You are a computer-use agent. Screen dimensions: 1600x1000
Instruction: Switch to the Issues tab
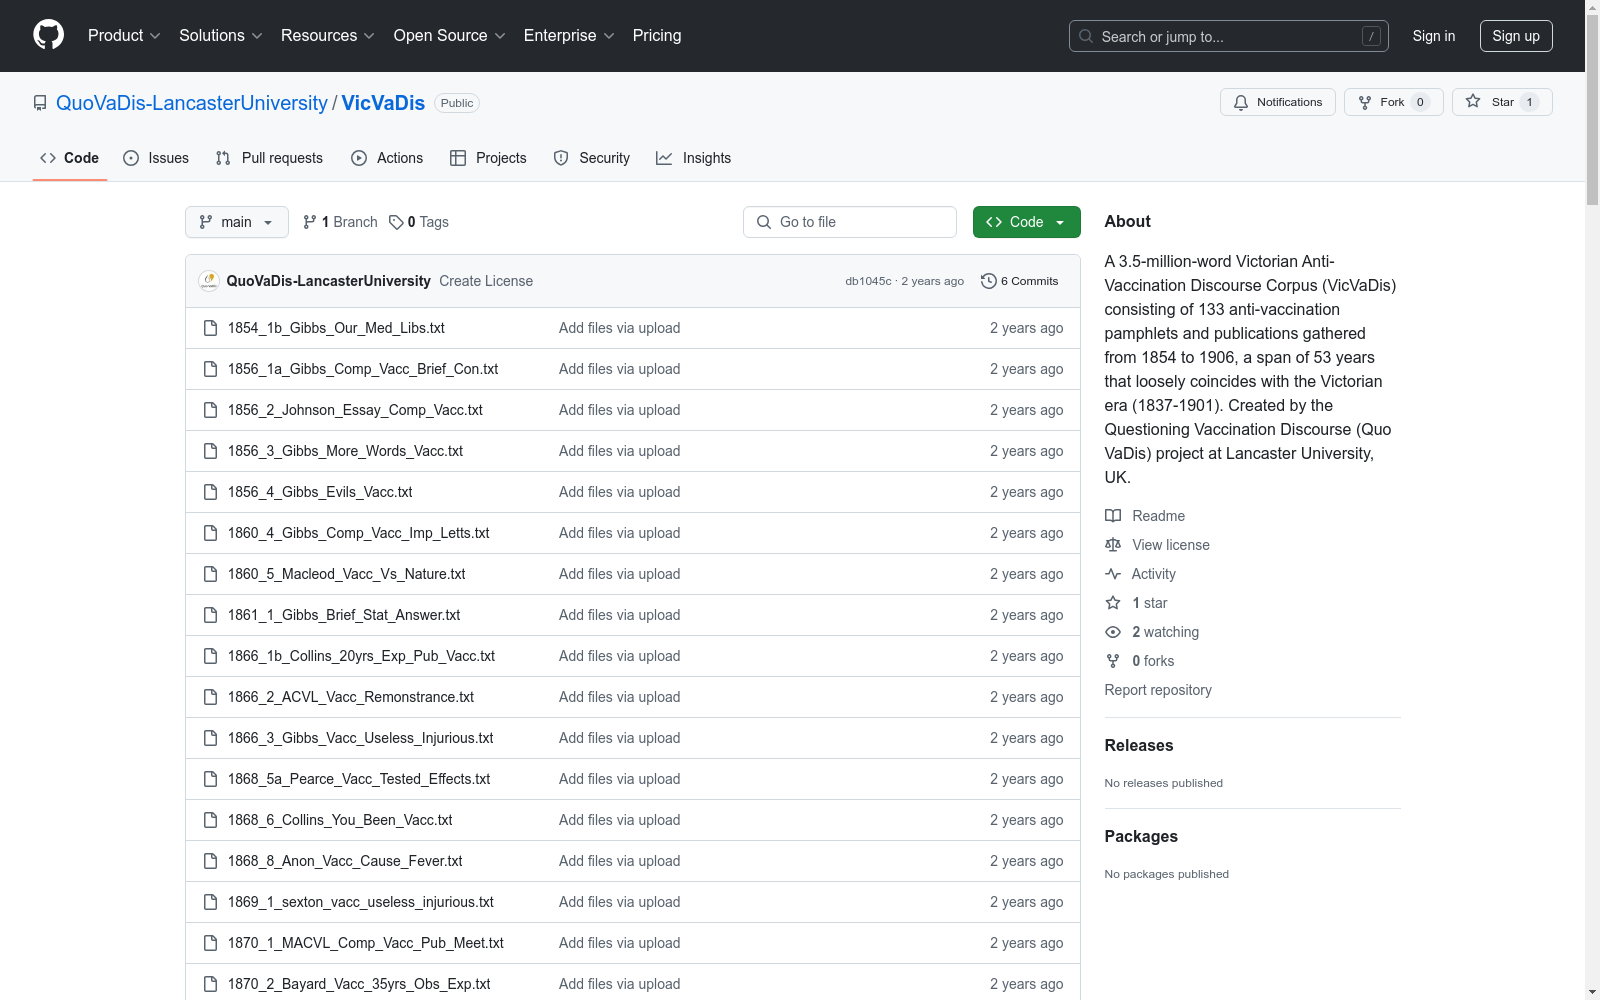(x=156, y=158)
